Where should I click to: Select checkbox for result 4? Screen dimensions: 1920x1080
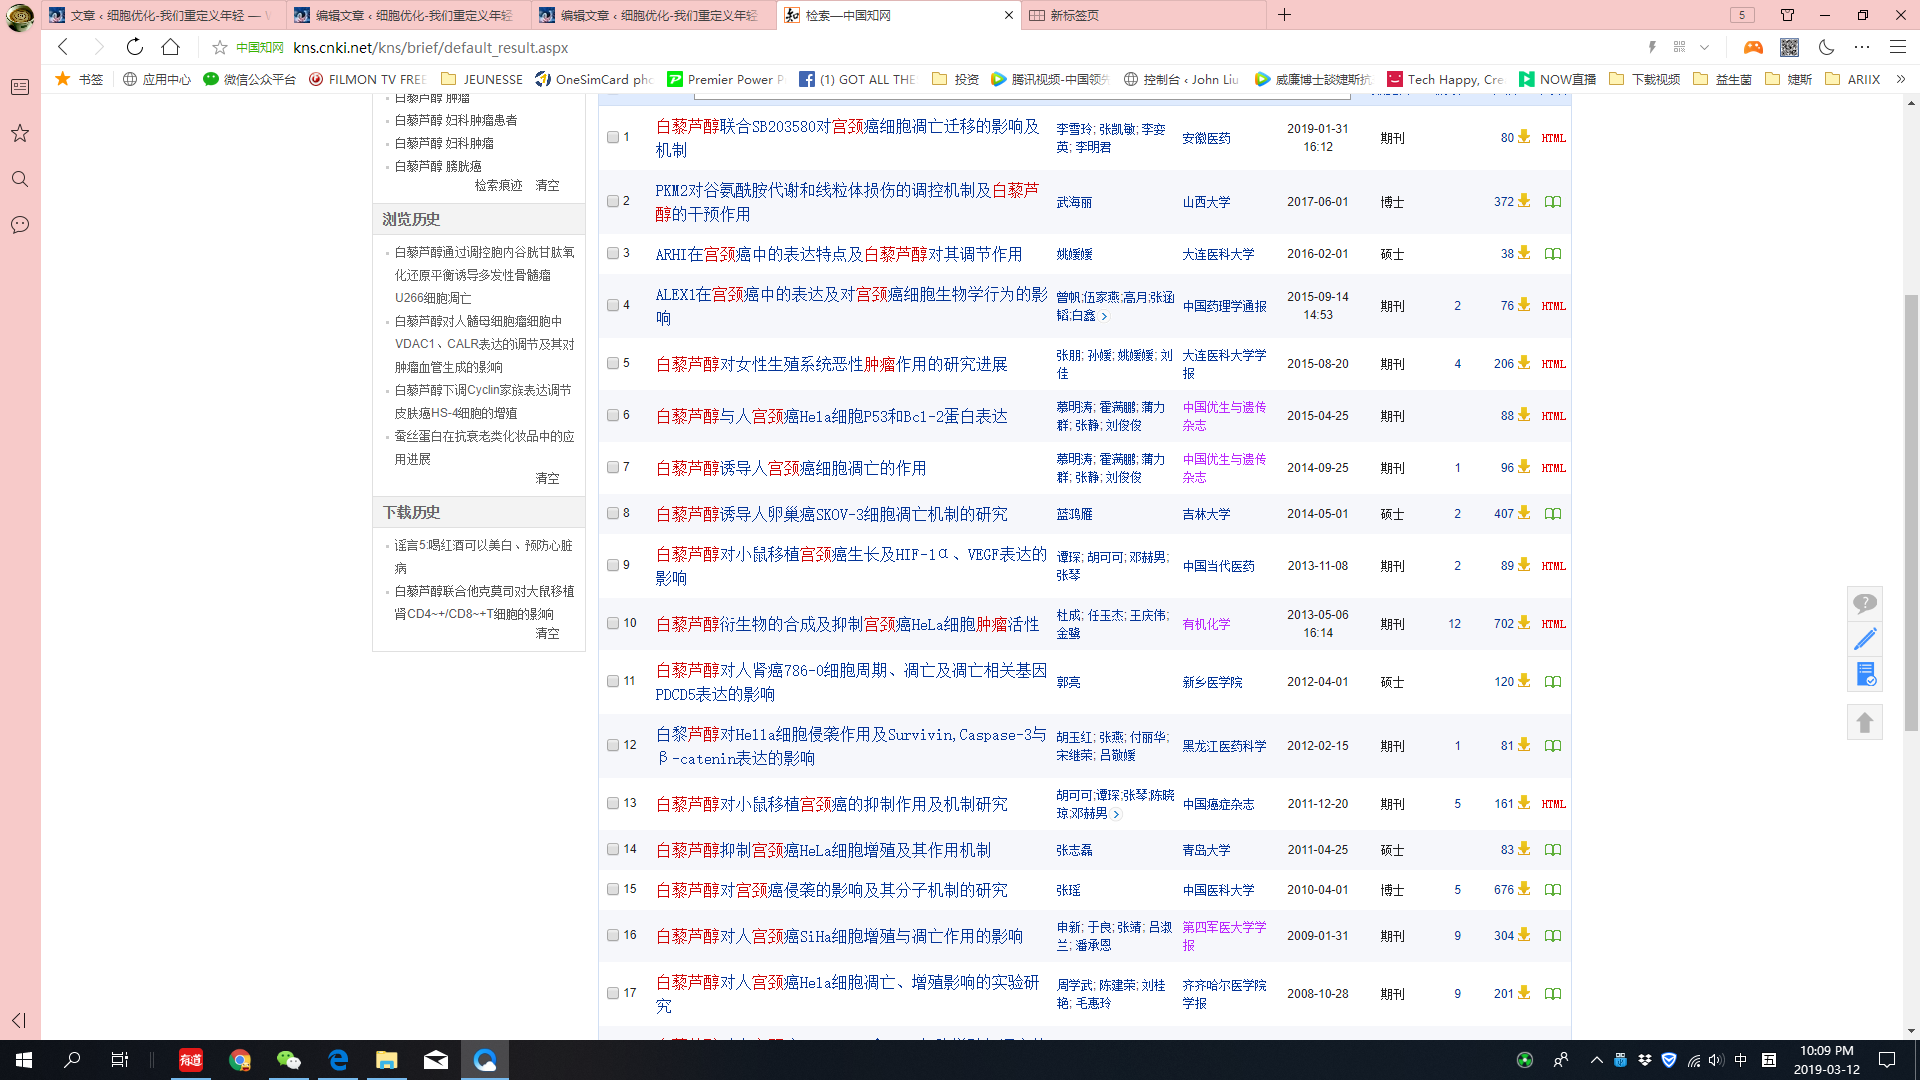pyautogui.click(x=613, y=305)
